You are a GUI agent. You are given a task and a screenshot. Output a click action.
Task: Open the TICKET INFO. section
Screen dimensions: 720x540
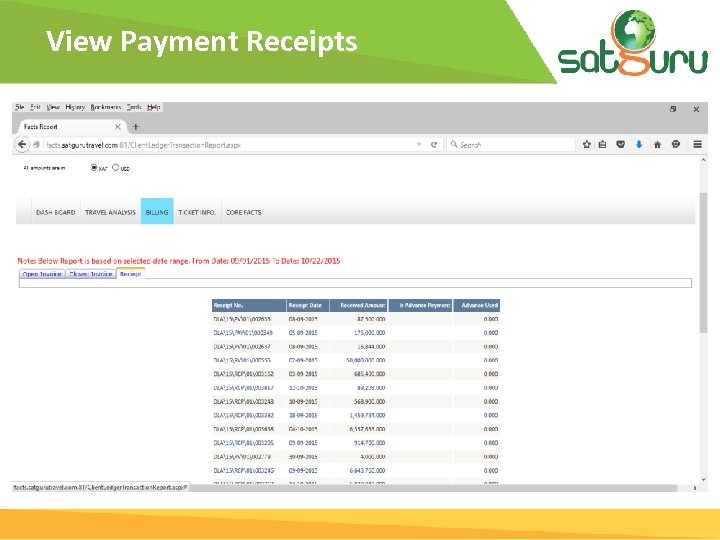tap(197, 212)
